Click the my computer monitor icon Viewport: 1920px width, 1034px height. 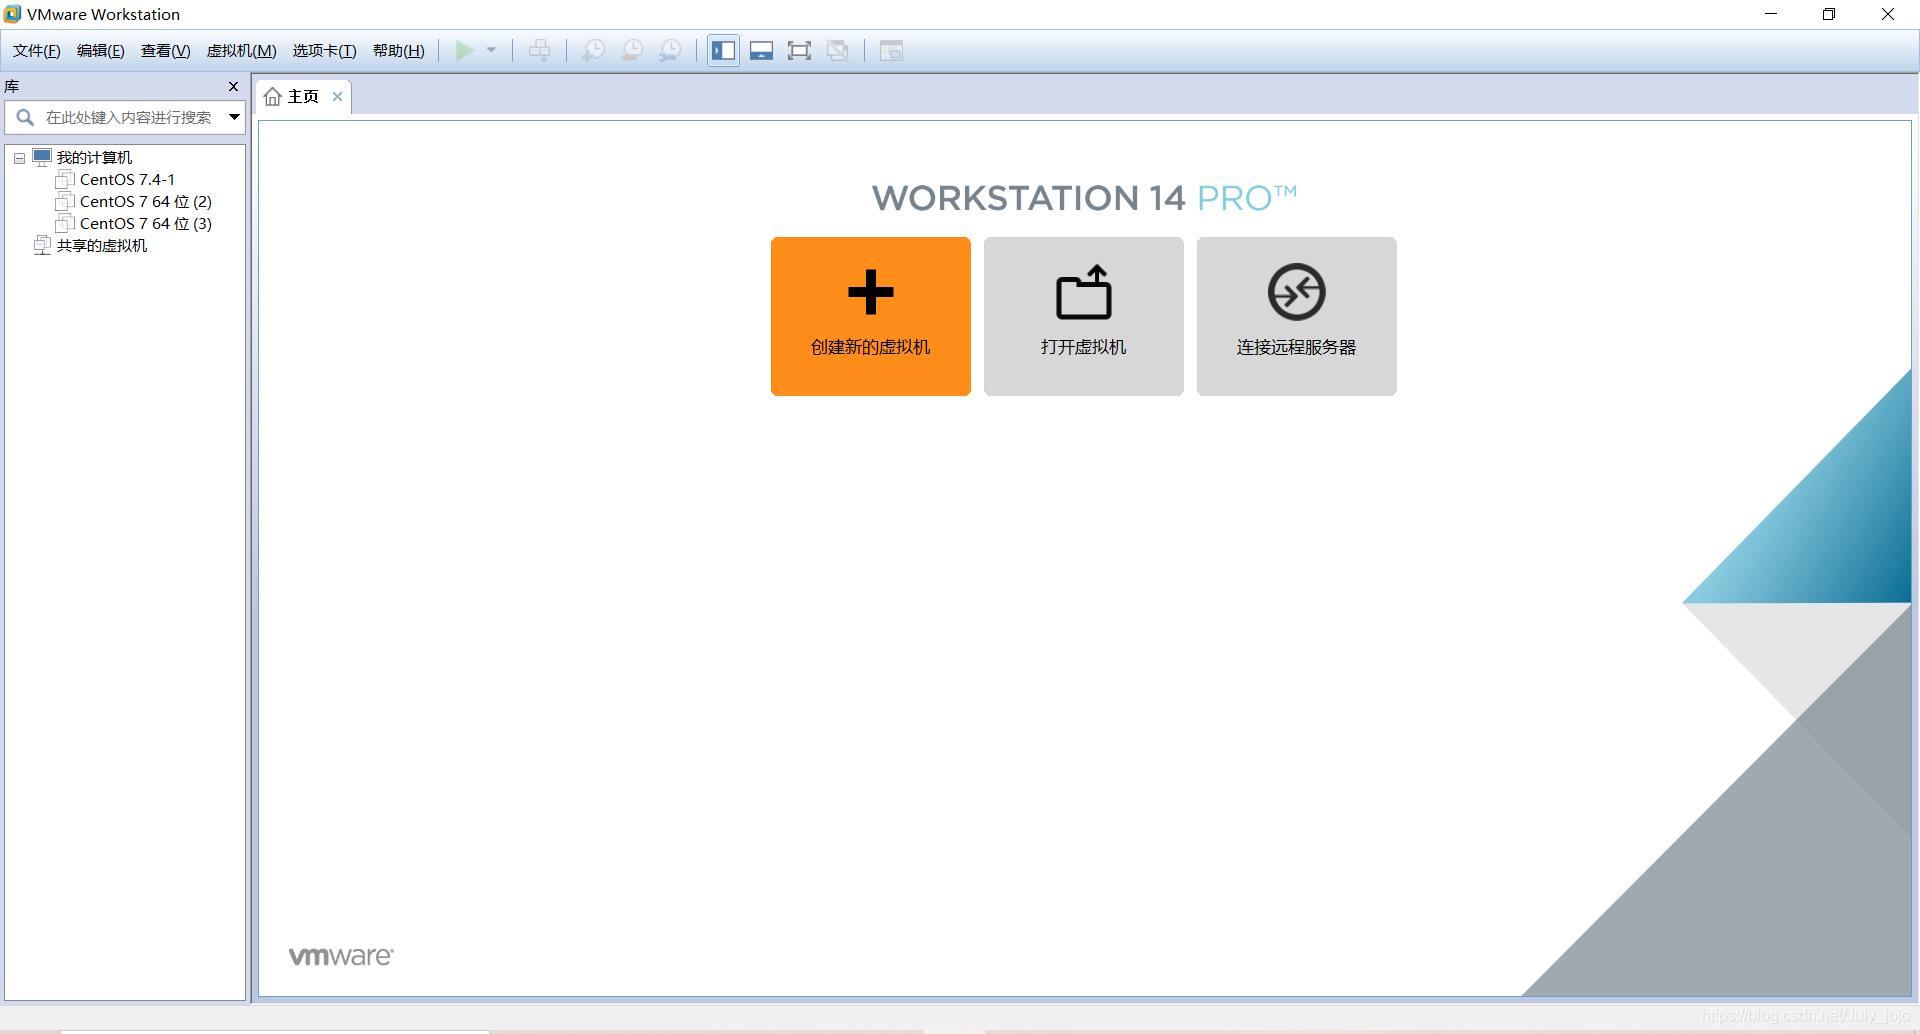coord(42,158)
